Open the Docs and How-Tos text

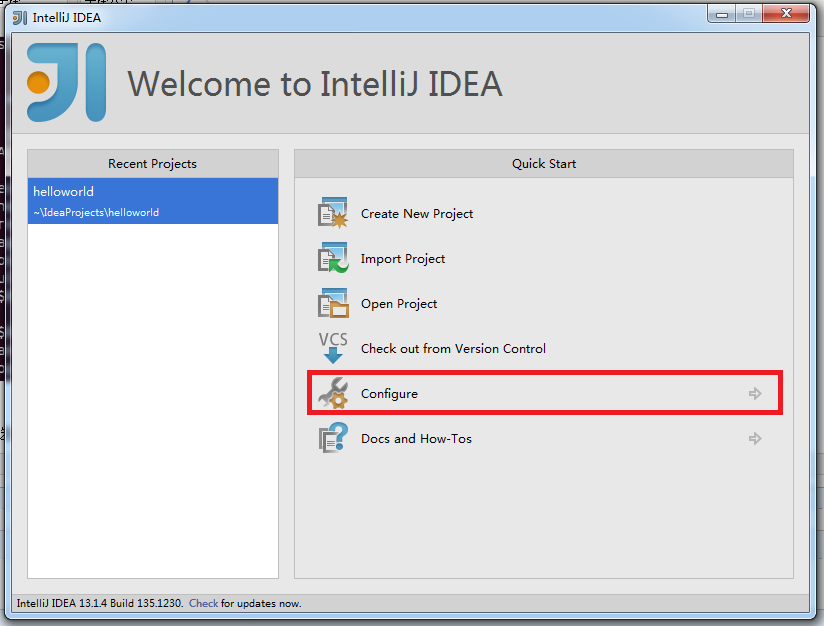click(x=416, y=439)
